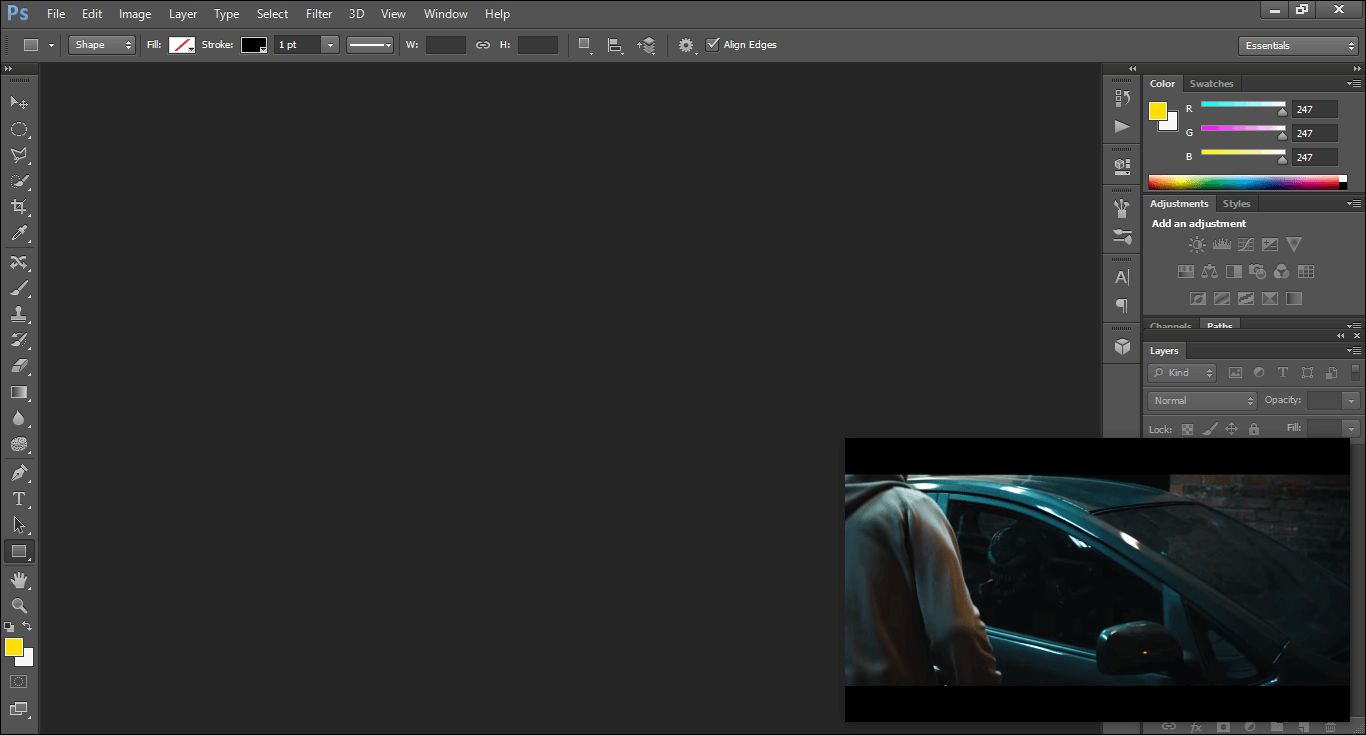The width and height of the screenshot is (1366, 735).
Task: Uncheck the Align Edges checkbox
Action: coord(712,45)
